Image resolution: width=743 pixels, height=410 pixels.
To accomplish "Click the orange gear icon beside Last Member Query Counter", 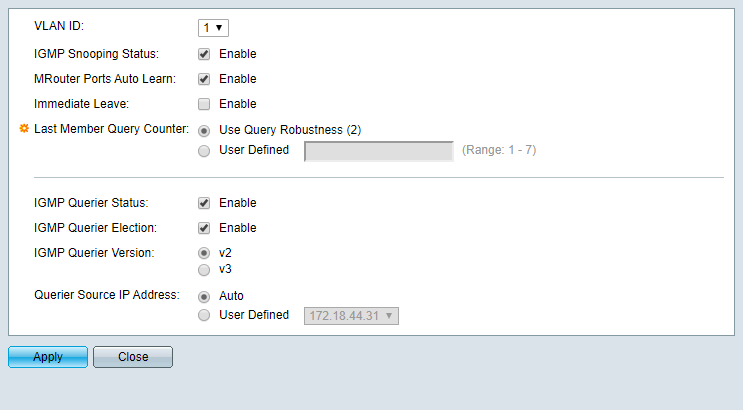I will coord(26,129).
